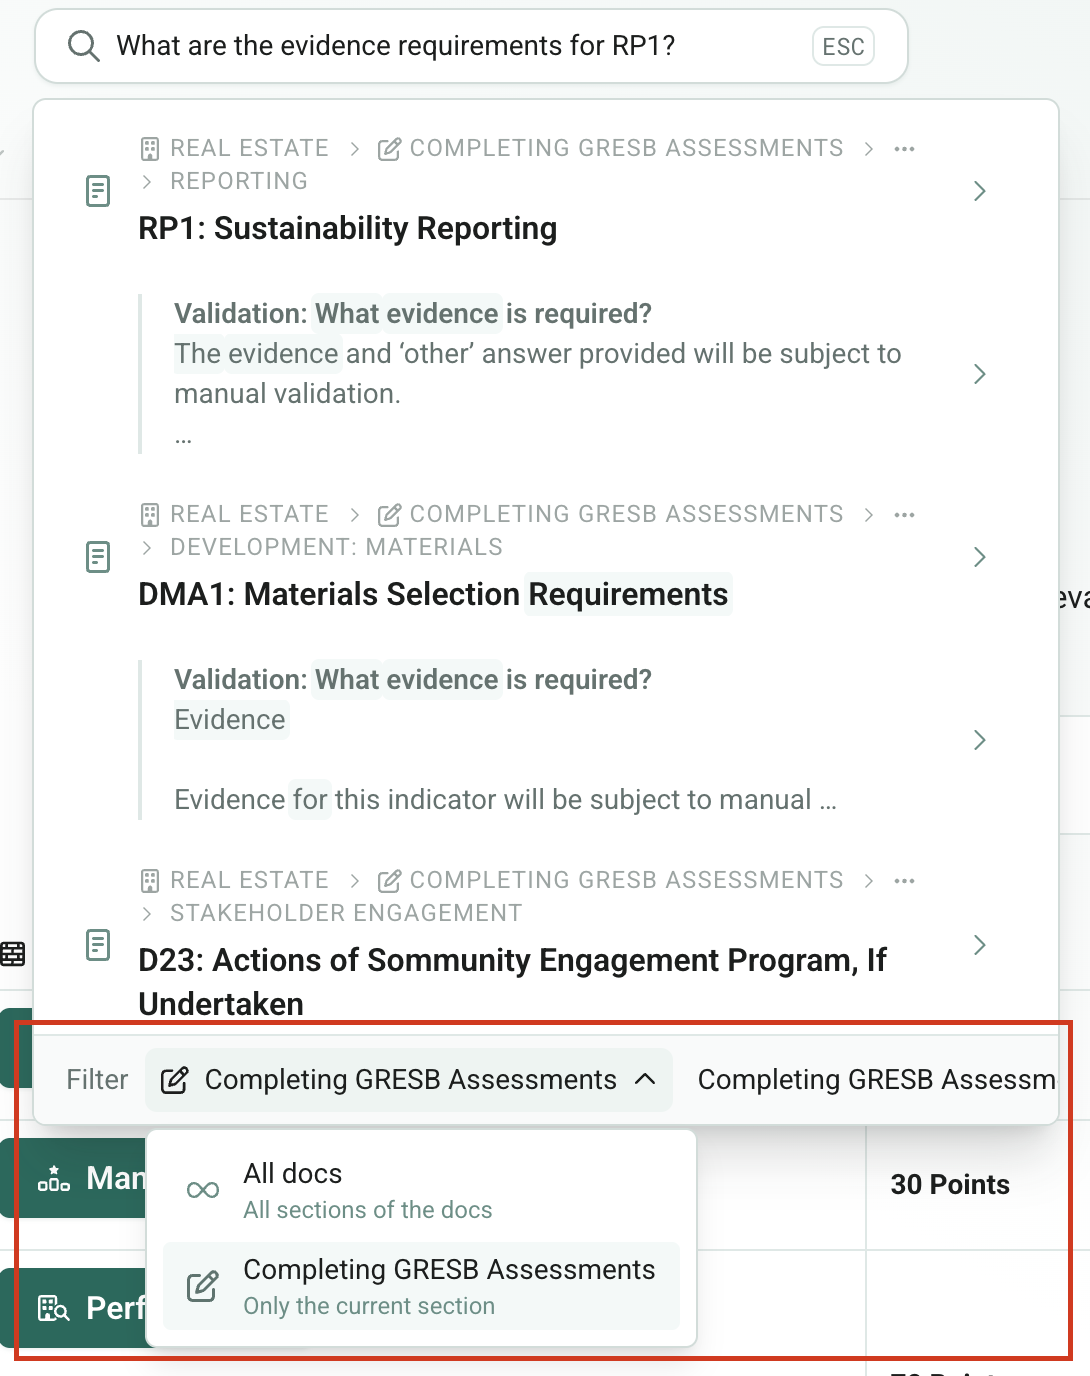
Task: Click document icon beside DMA1 result
Action: [x=98, y=556]
